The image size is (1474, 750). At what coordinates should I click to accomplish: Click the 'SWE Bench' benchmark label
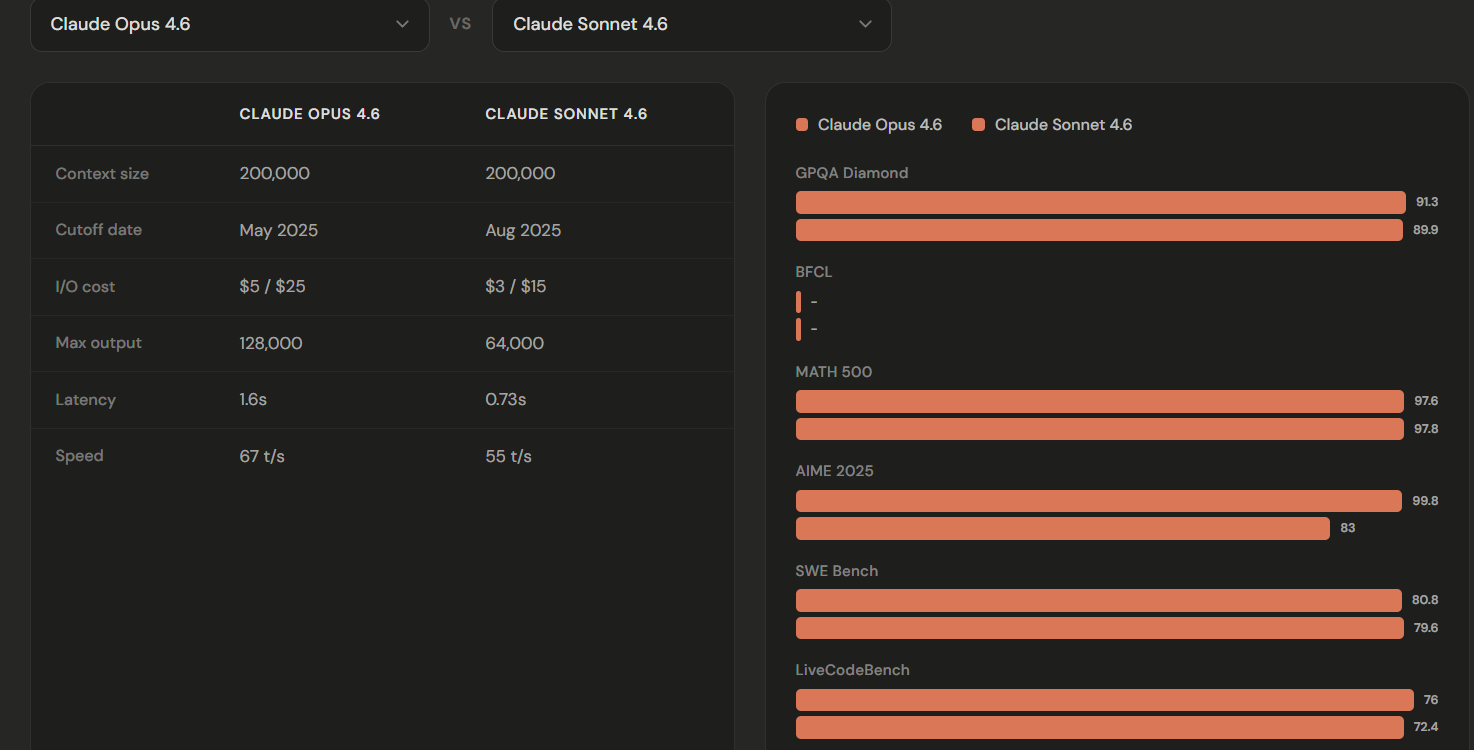[x=837, y=571]
